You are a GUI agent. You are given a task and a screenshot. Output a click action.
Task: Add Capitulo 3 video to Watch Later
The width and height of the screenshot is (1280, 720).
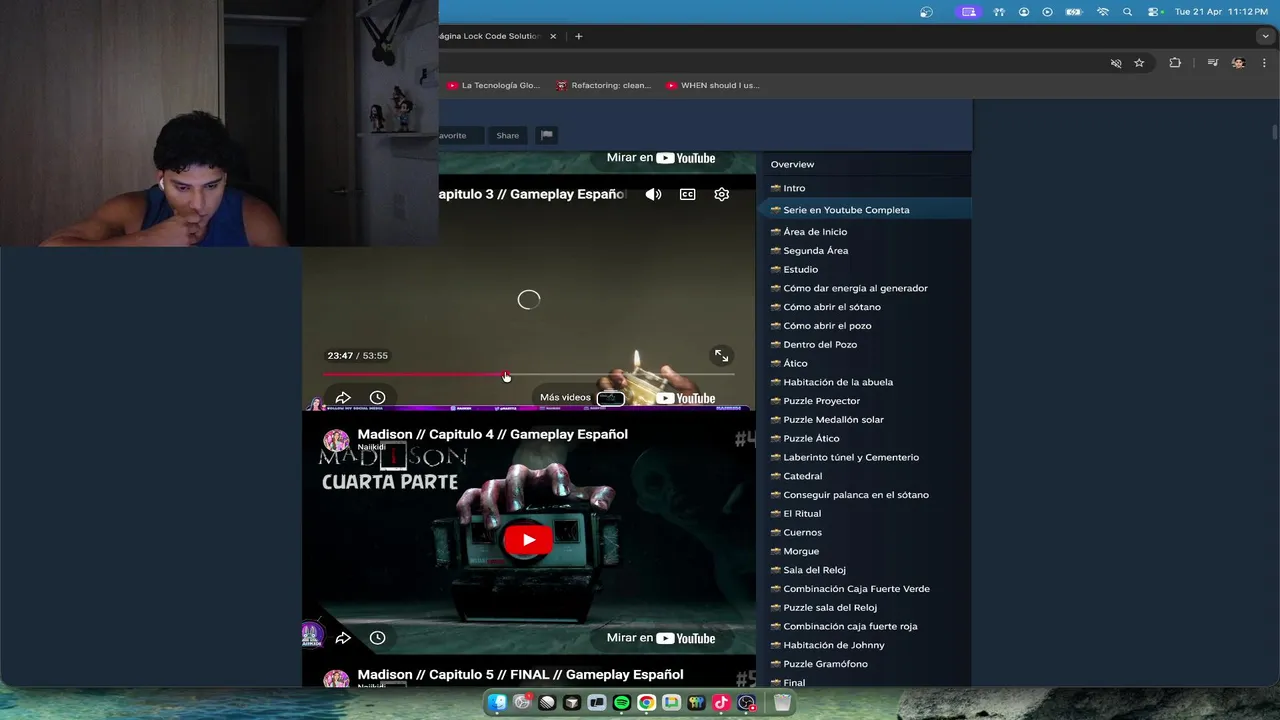pos(377,397)
